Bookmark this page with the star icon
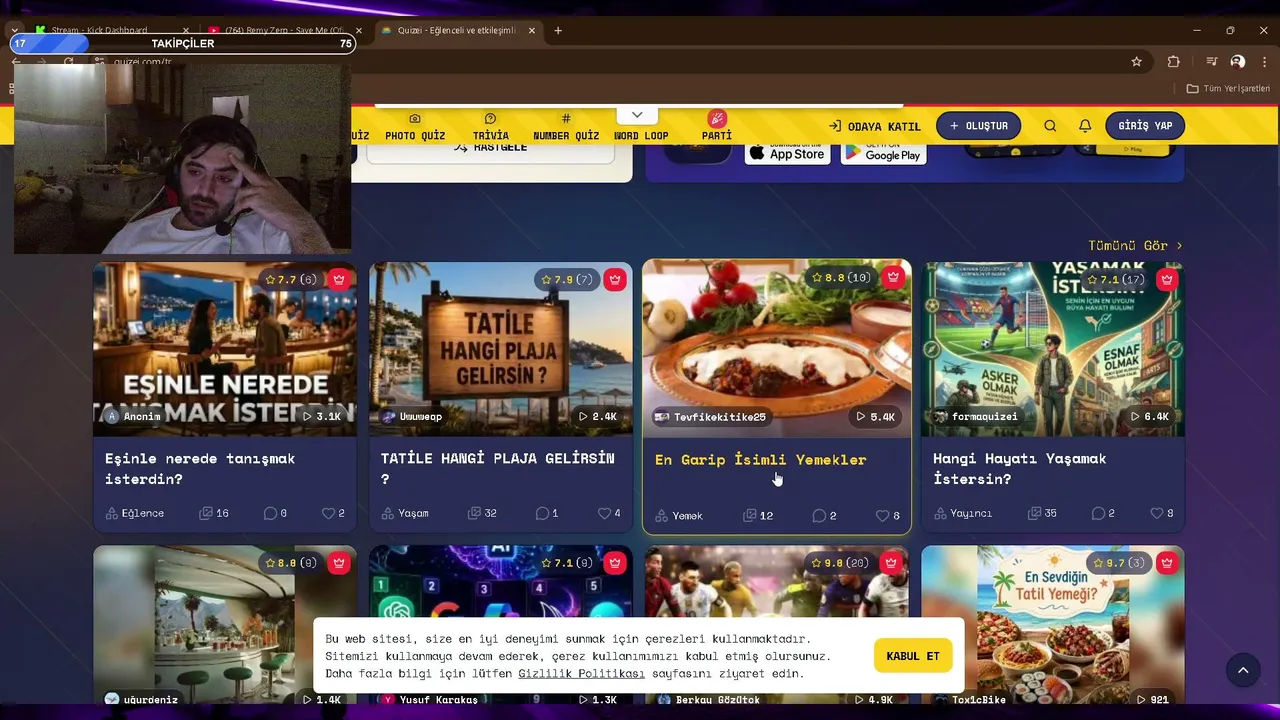The height and width of the screenshot is (720, 1280). 1136,61
